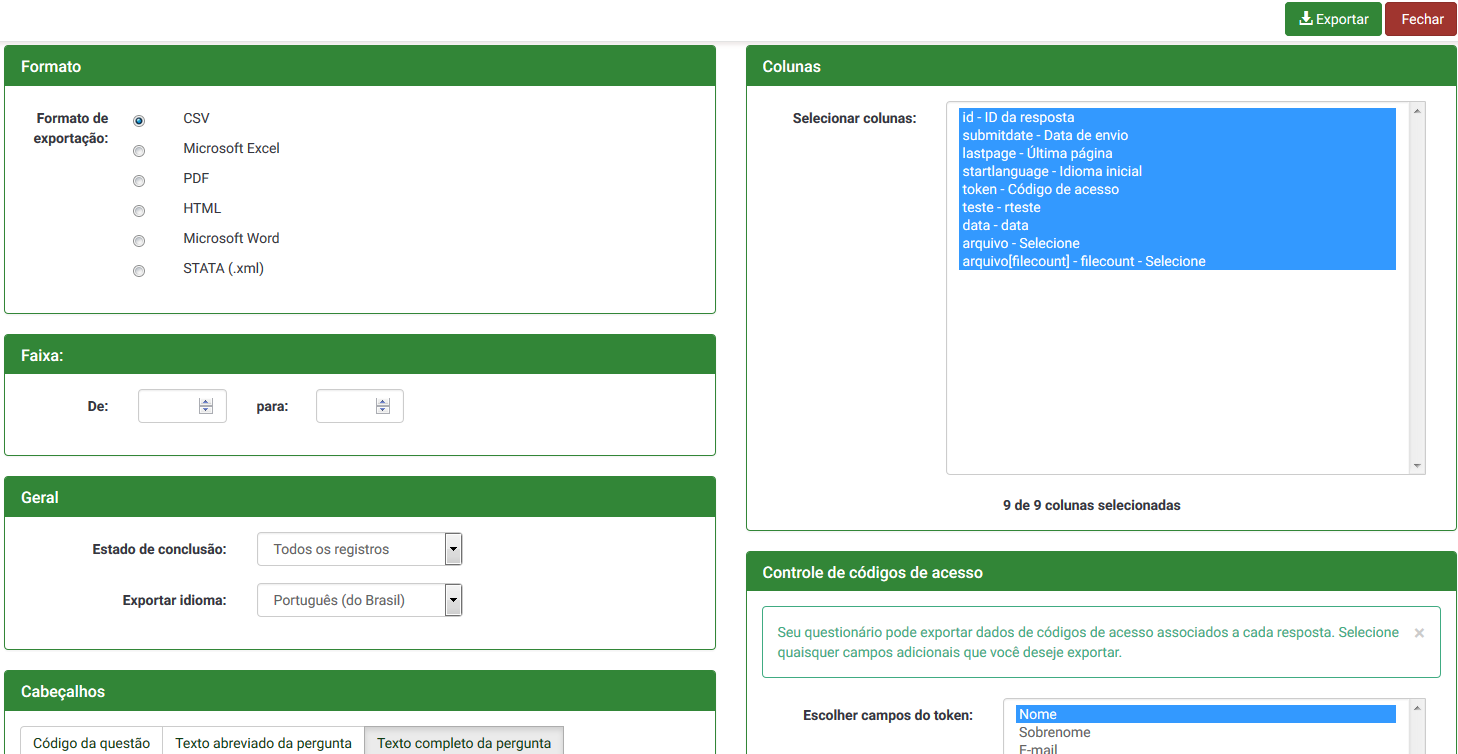Switch to Código da questão header tab
This screenshot has height=754, width=1458.
91,742
